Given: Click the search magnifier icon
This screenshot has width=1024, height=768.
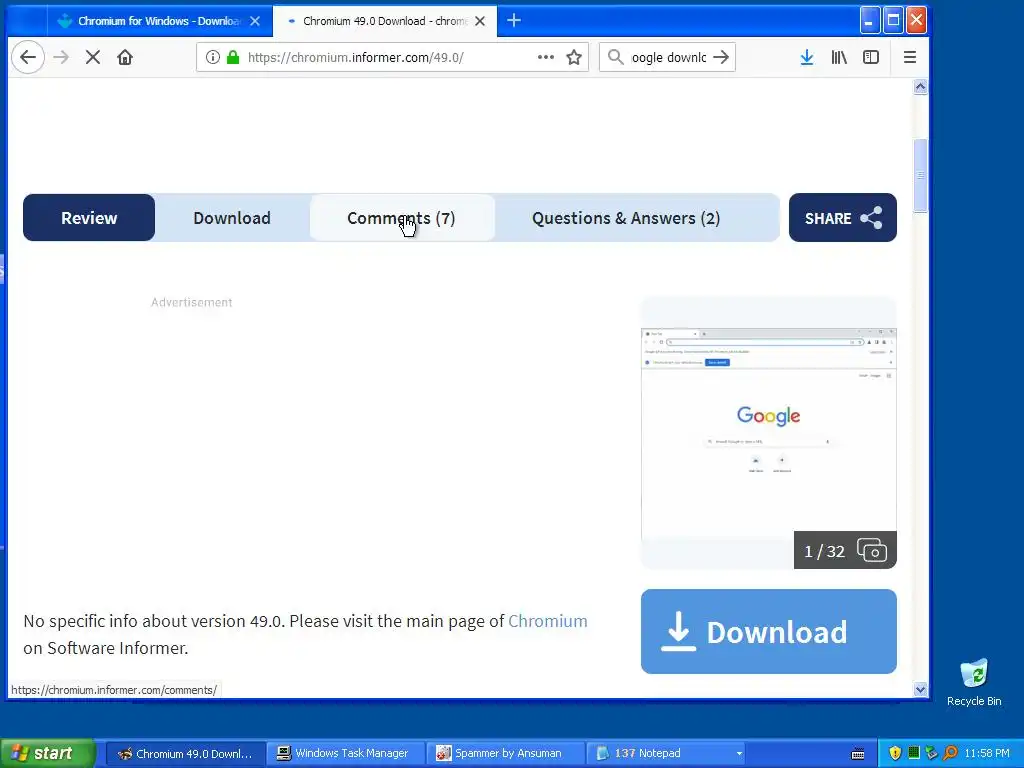Looking at the screenshot, I should coord(615,57).
